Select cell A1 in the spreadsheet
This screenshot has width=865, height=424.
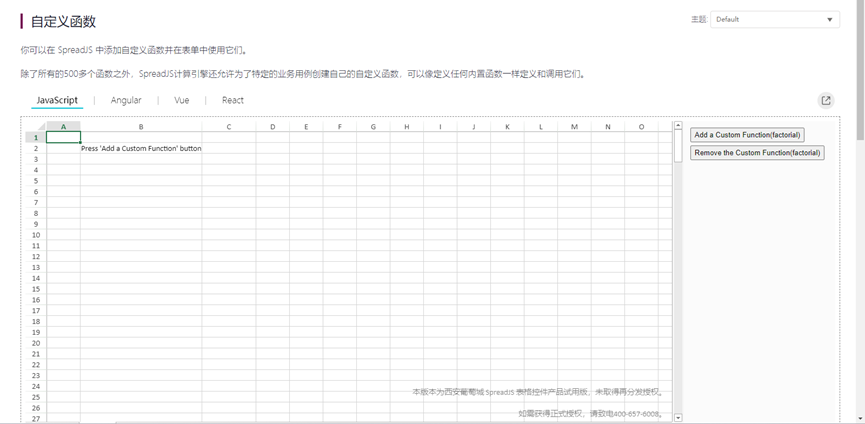tap(63, 137)
